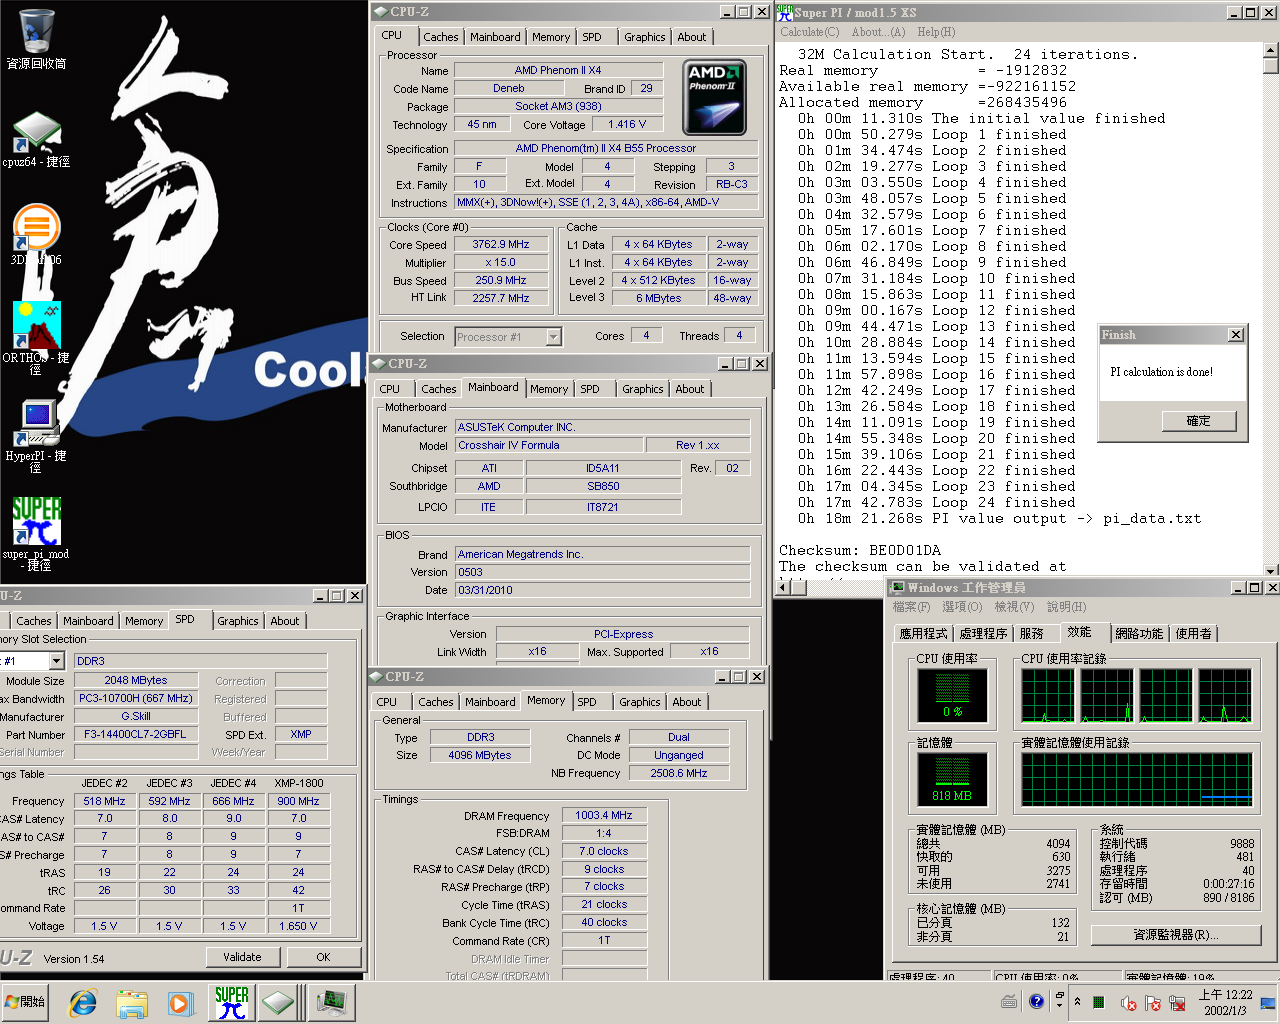Click the on-screen keyboard tray icon
This screenshot has width=1280, height=1024.
click(x=1009, y=1001)
